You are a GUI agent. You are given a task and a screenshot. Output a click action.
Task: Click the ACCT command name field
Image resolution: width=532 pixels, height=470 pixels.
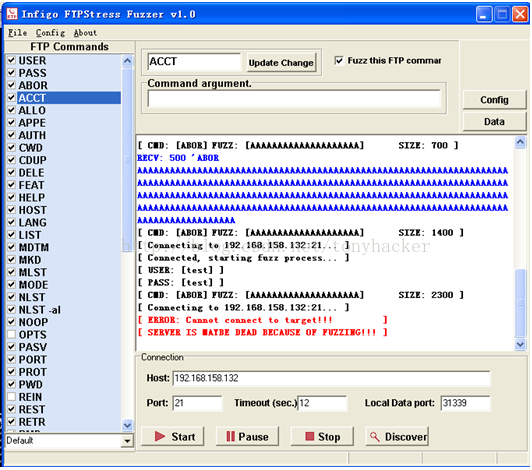(194, 61)
